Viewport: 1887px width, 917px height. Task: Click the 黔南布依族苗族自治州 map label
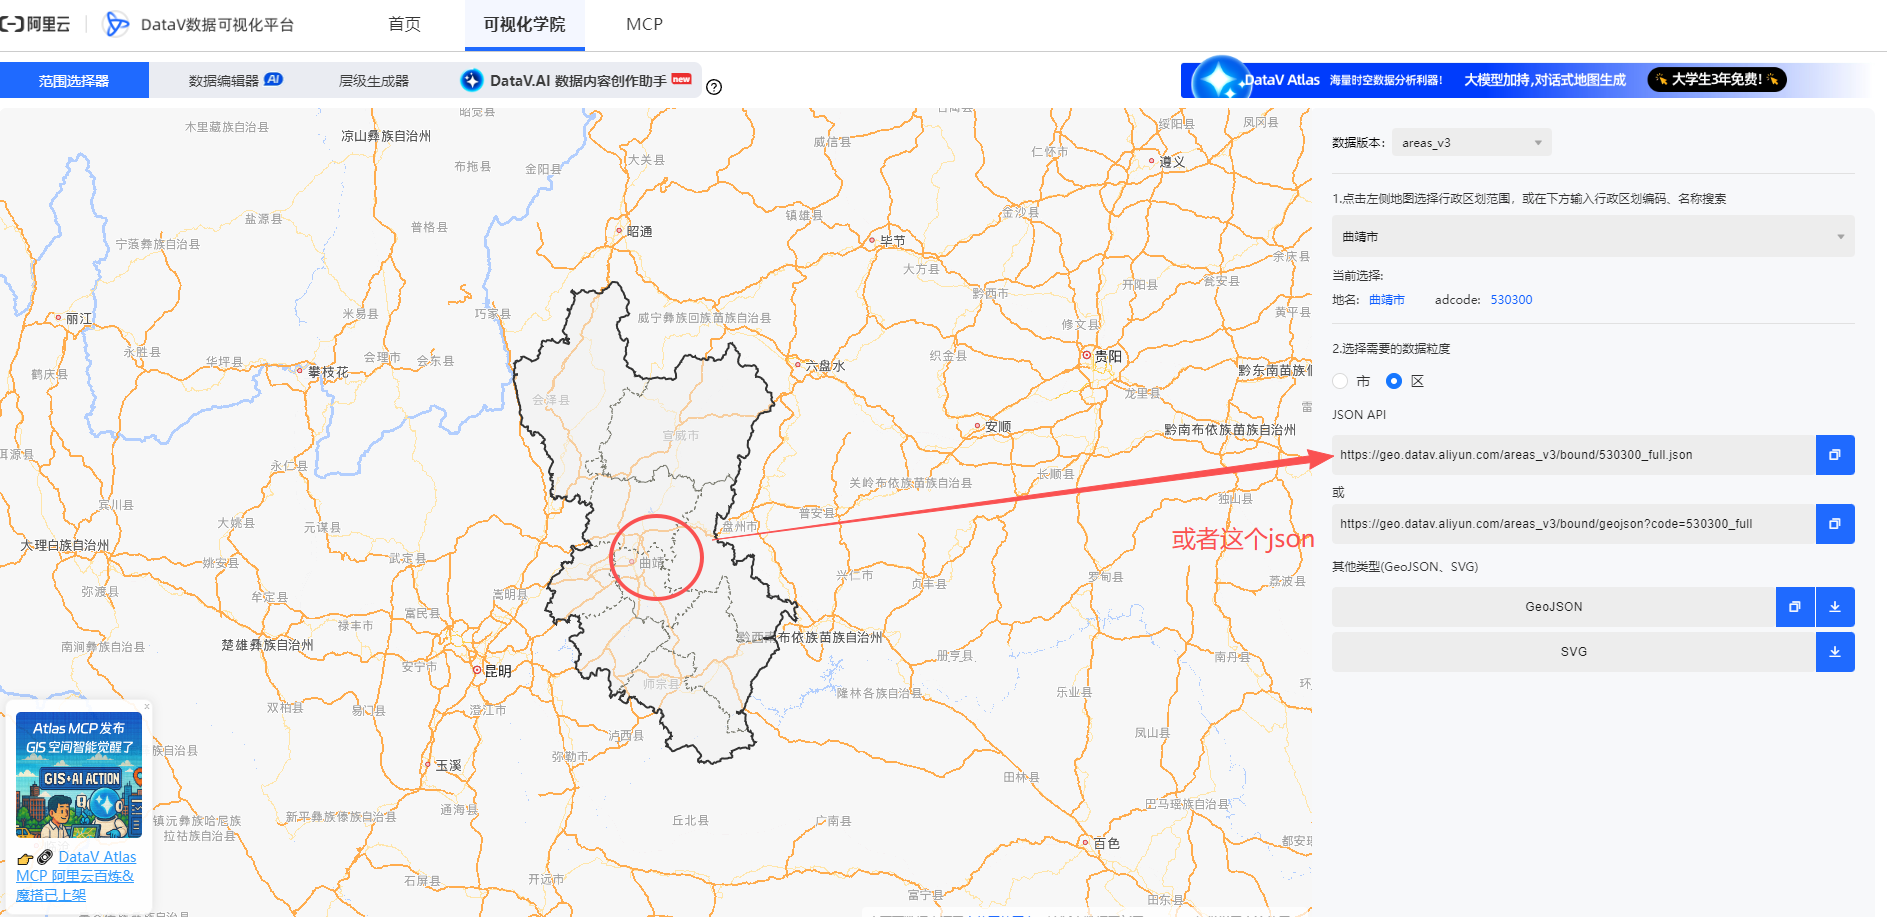point(1229,430)
